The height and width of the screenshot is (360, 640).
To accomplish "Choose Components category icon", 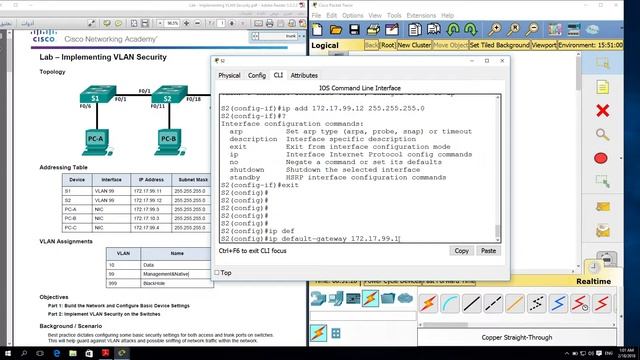I will [x=353, y=299].
